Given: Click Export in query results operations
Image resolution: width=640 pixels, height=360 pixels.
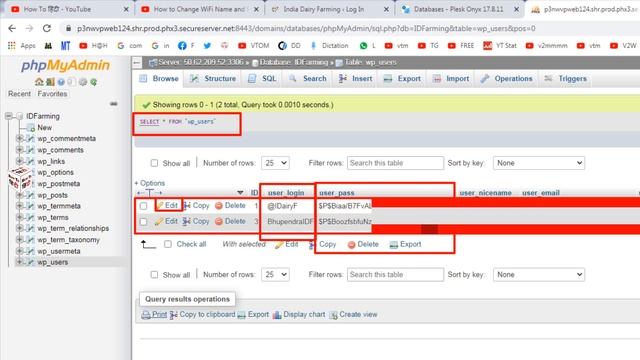Looking at the screenshot, I should click(253, 315).
